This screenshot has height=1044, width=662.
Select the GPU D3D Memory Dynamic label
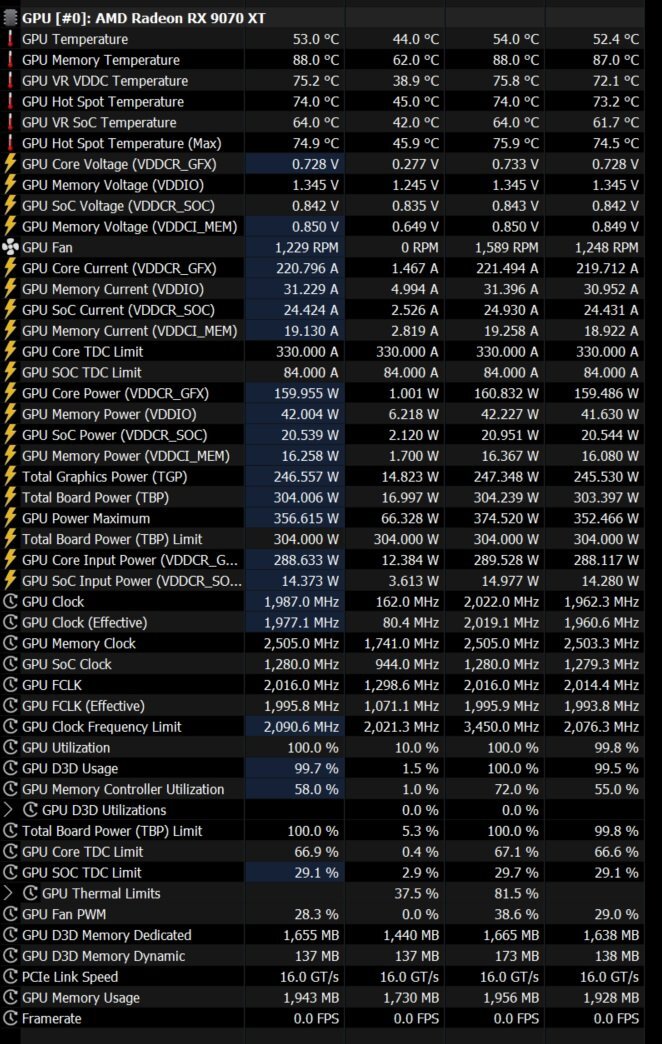(x=104, y=956)
